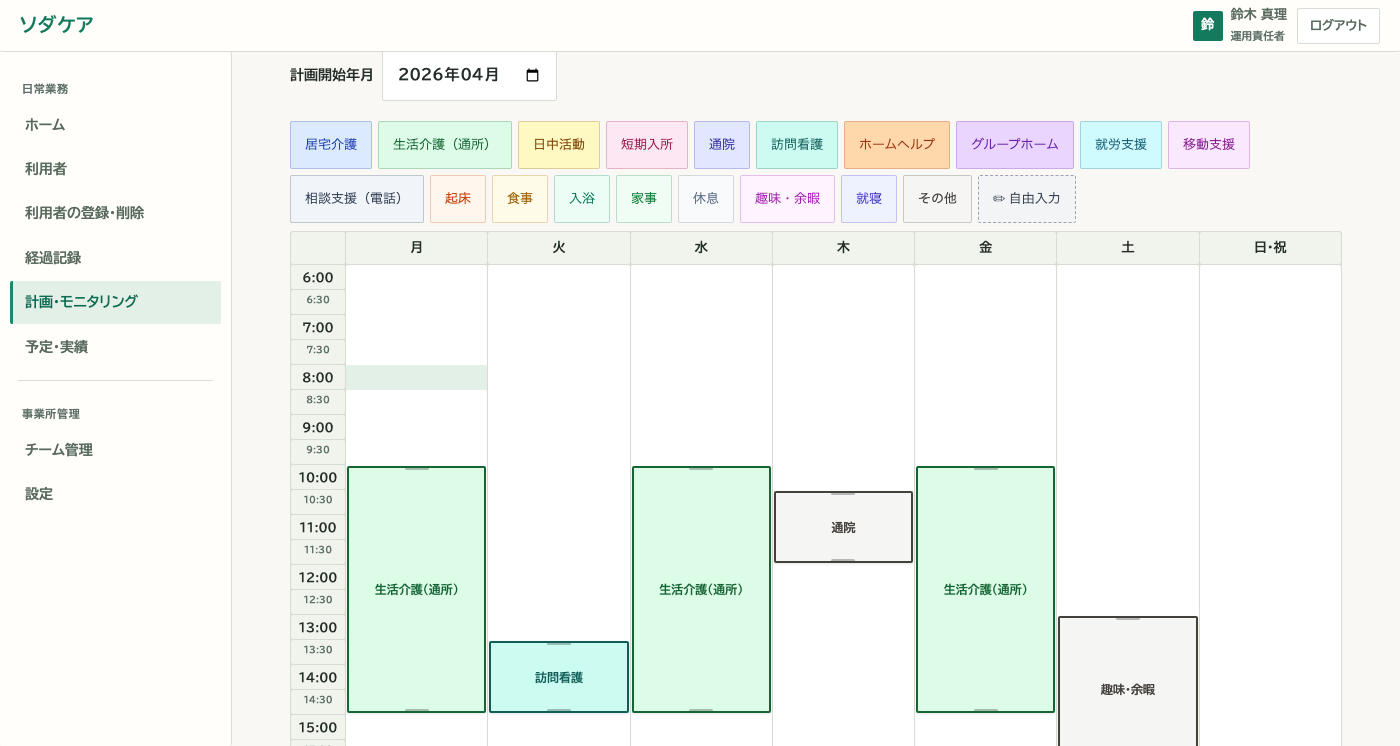The width and height of the screenshot is (1400, 746).
Task: Click the 計画開始年月 date field
Action: tap(469, 75)
